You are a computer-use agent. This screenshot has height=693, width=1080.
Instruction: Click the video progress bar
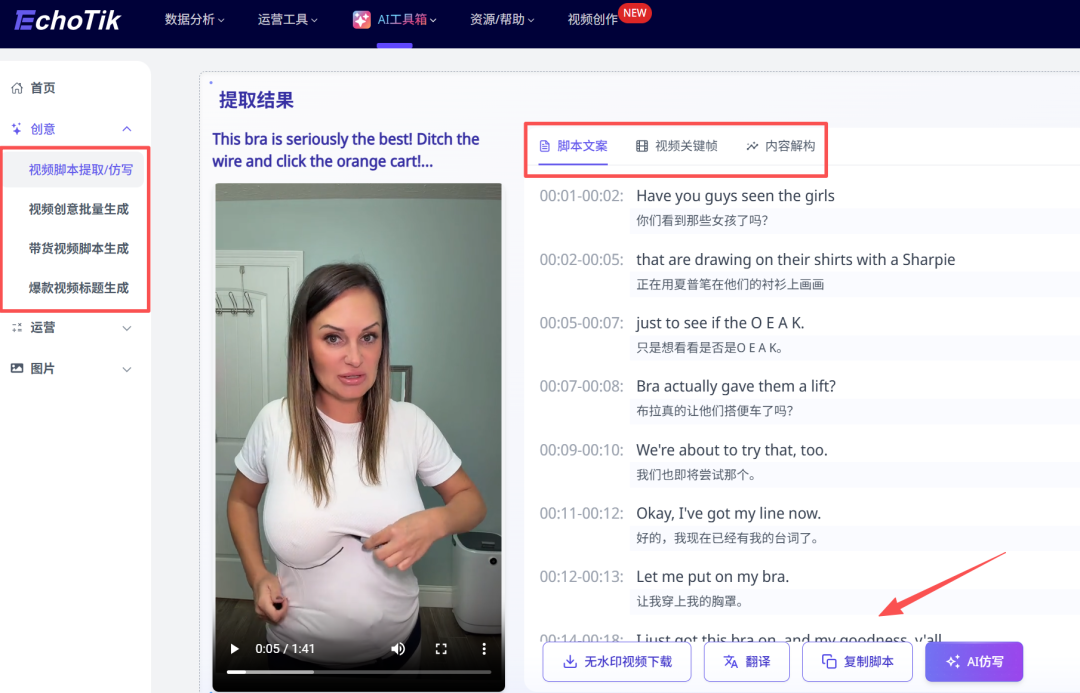click(x=358, y=672)
